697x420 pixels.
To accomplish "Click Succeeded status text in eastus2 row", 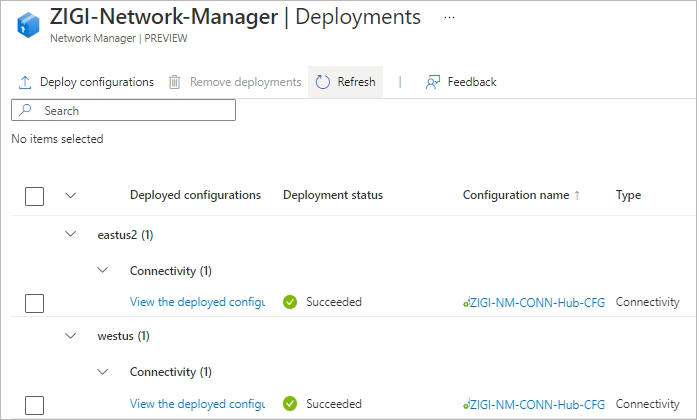I will click(x=334, y=302).
